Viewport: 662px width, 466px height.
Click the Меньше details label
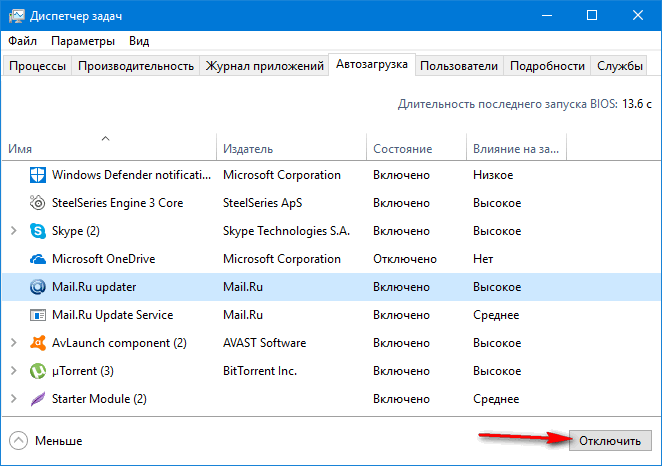coord(58,441)
